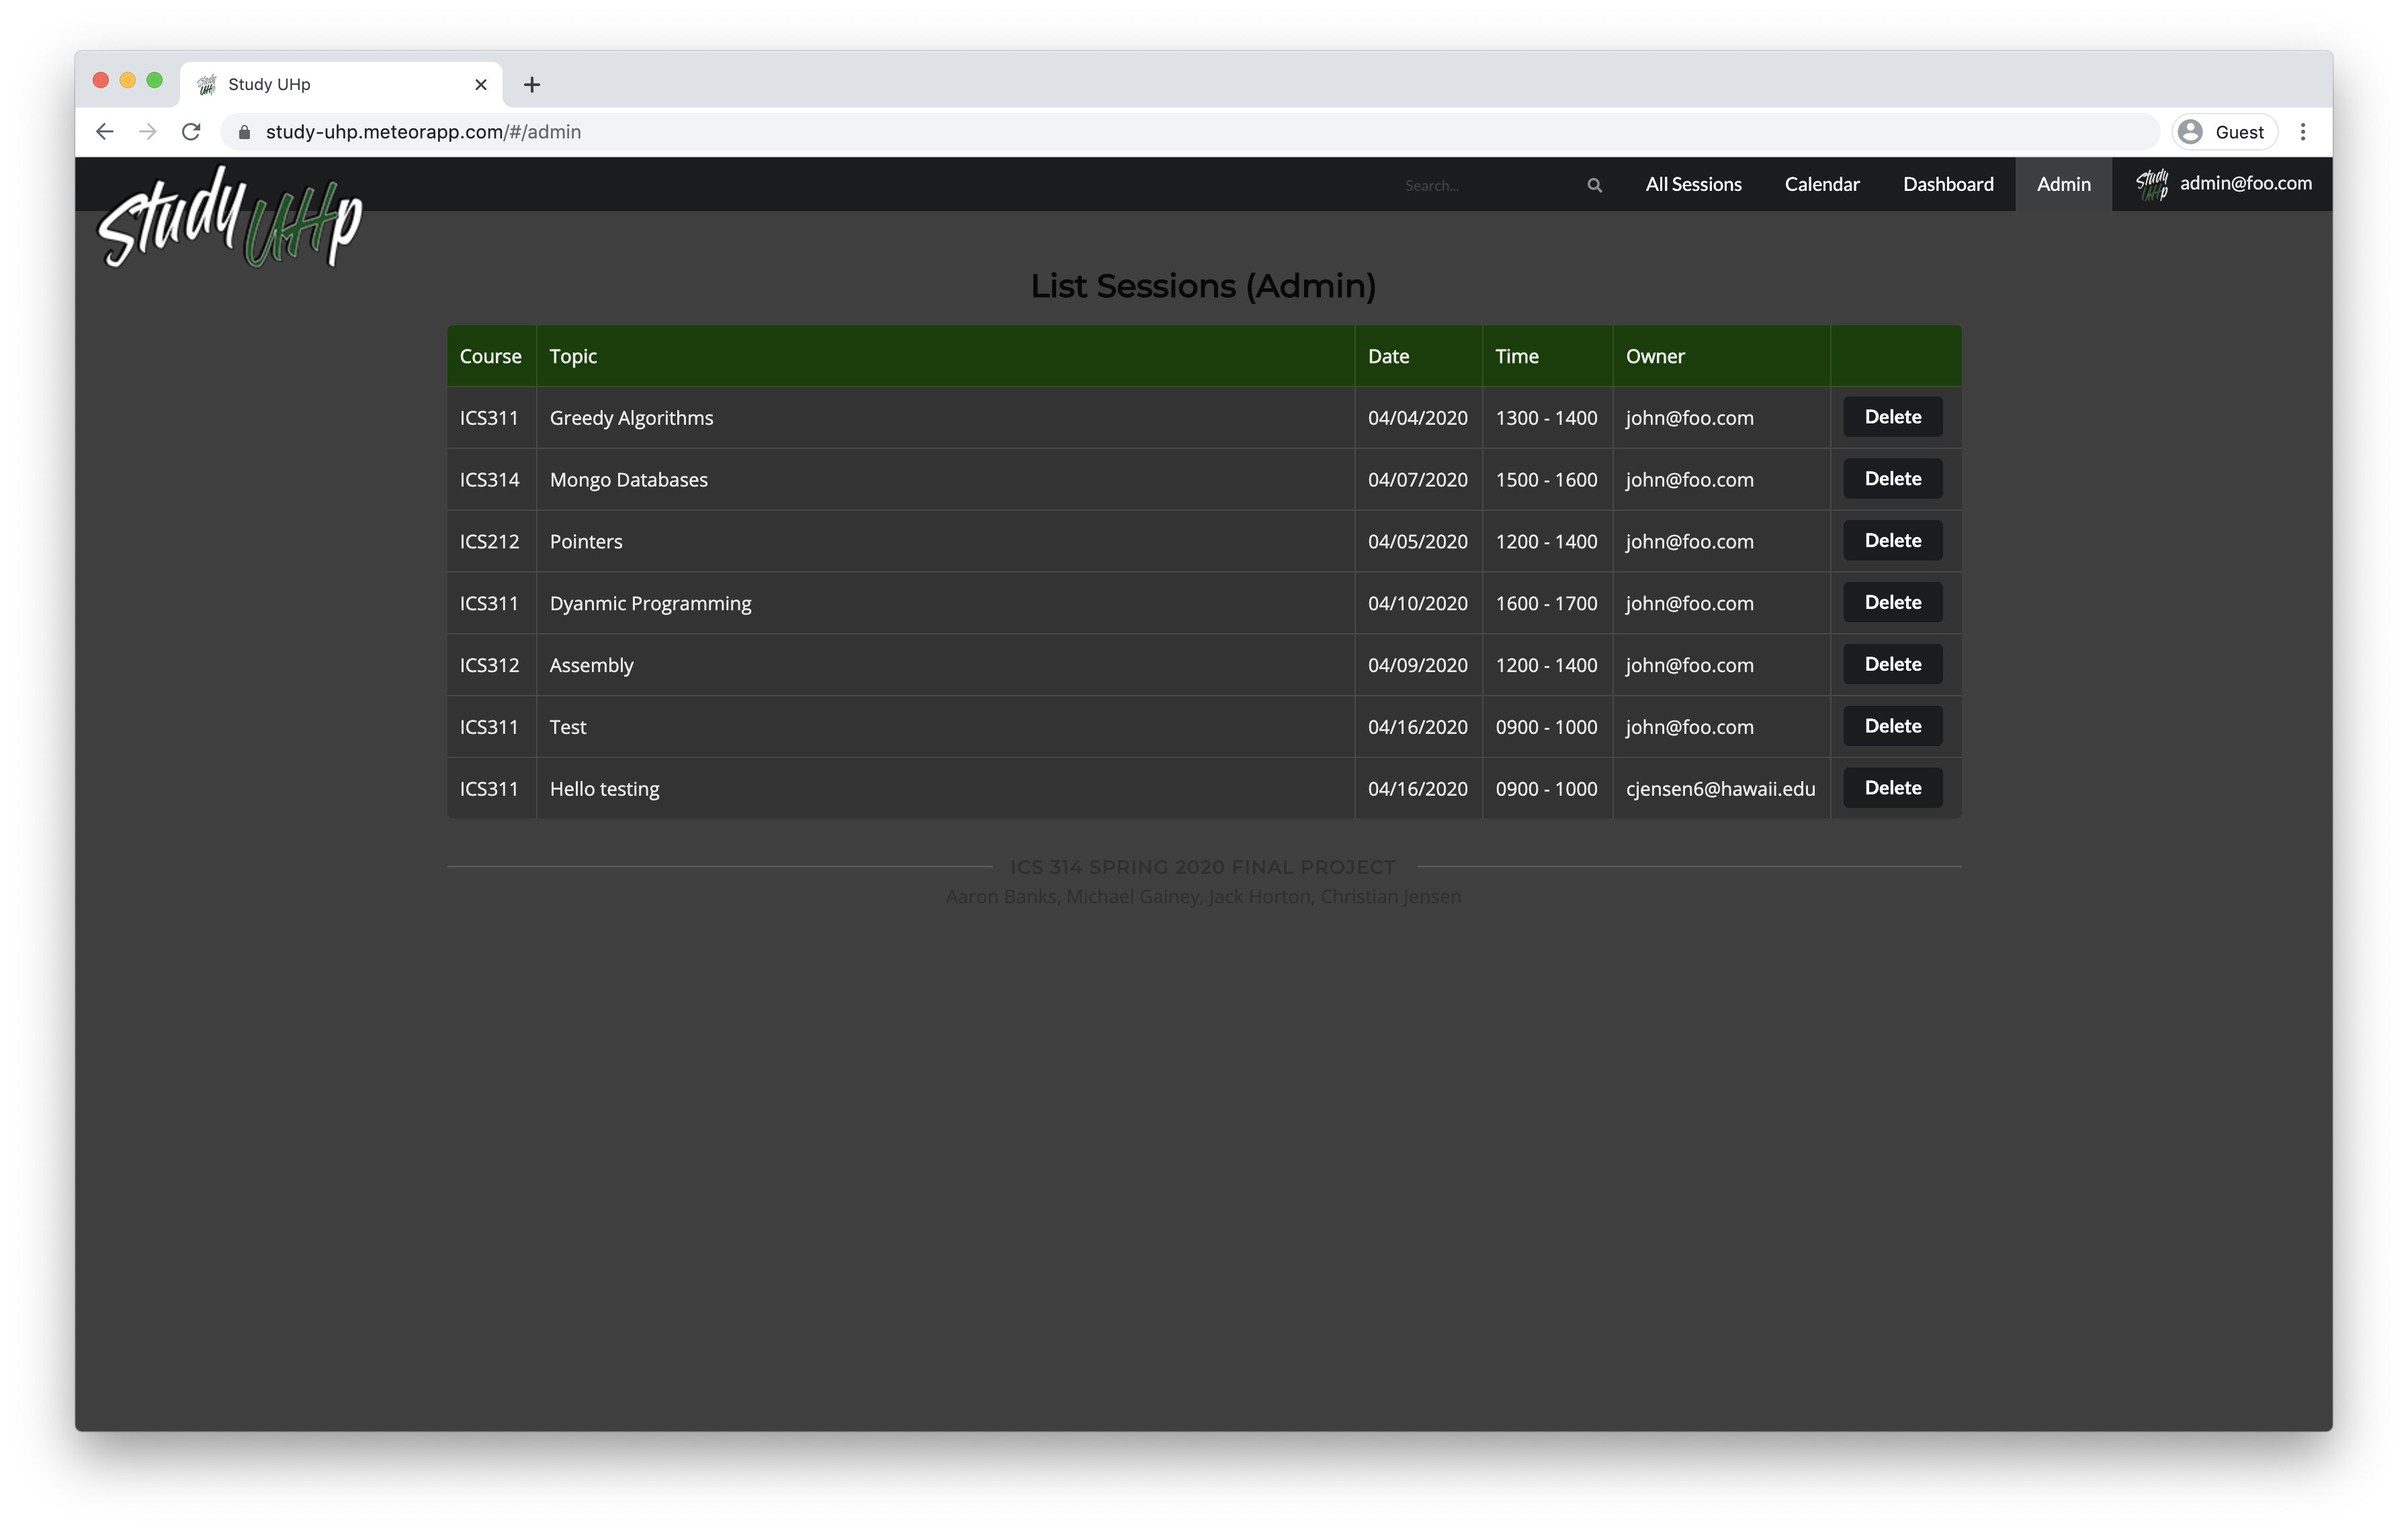The height and width of the screenshot is (1531, 2408).
Task: Delete the Hello testing session
Action: tap(1892, 788)
